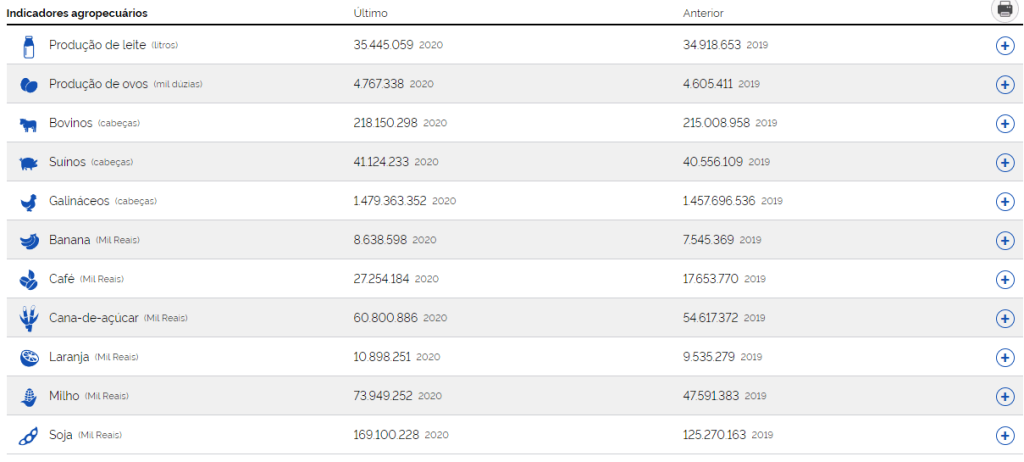Open the plus button for Laranja
The image size is (1024, 462).
click(x=1005, y=358)
